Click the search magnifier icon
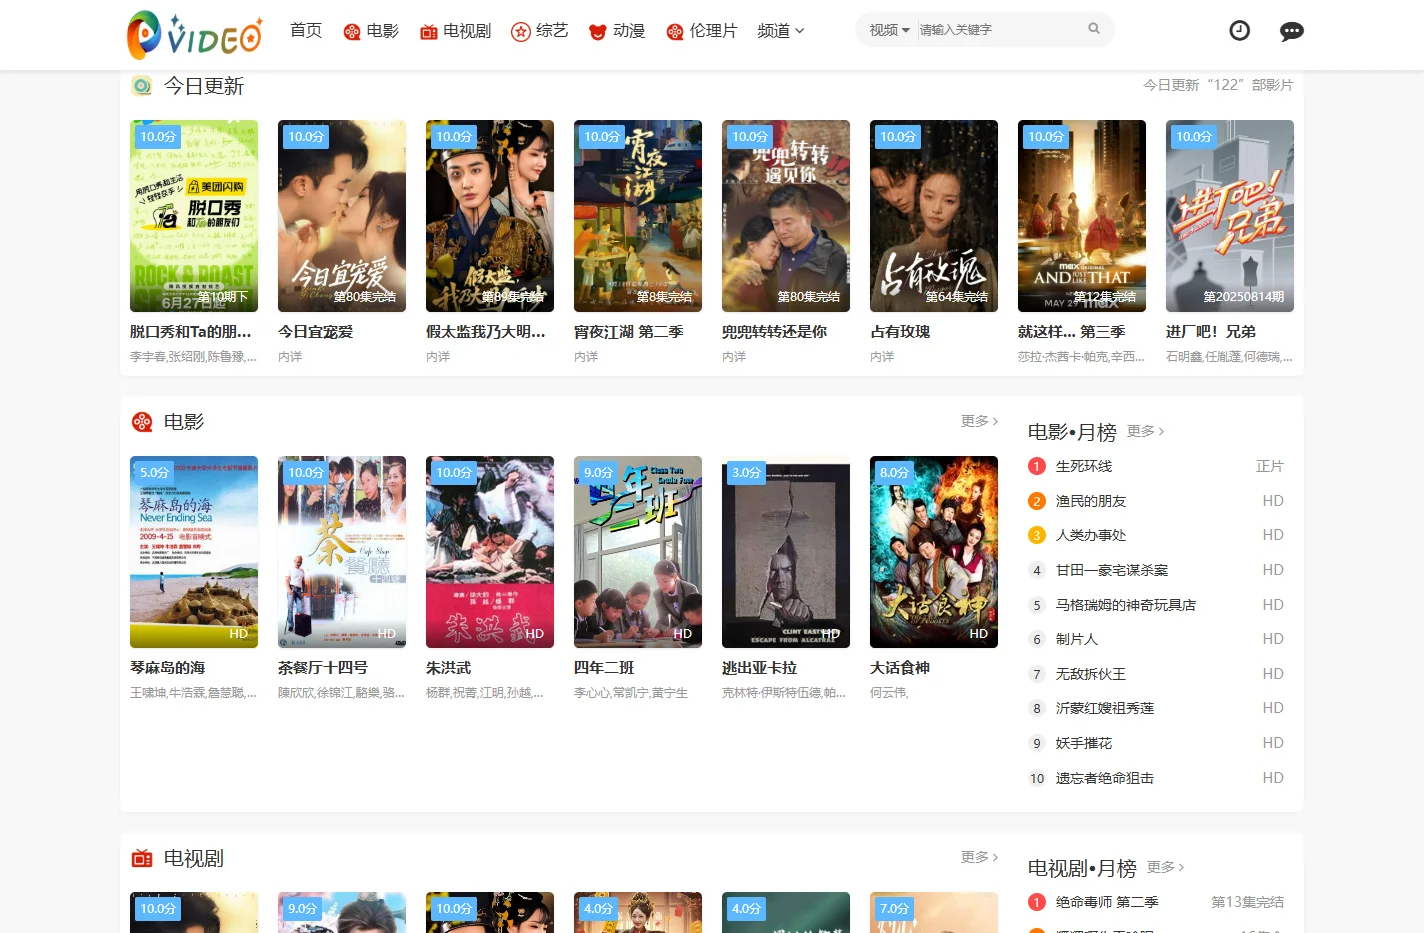The image size is (1424, 933). 1094,29
